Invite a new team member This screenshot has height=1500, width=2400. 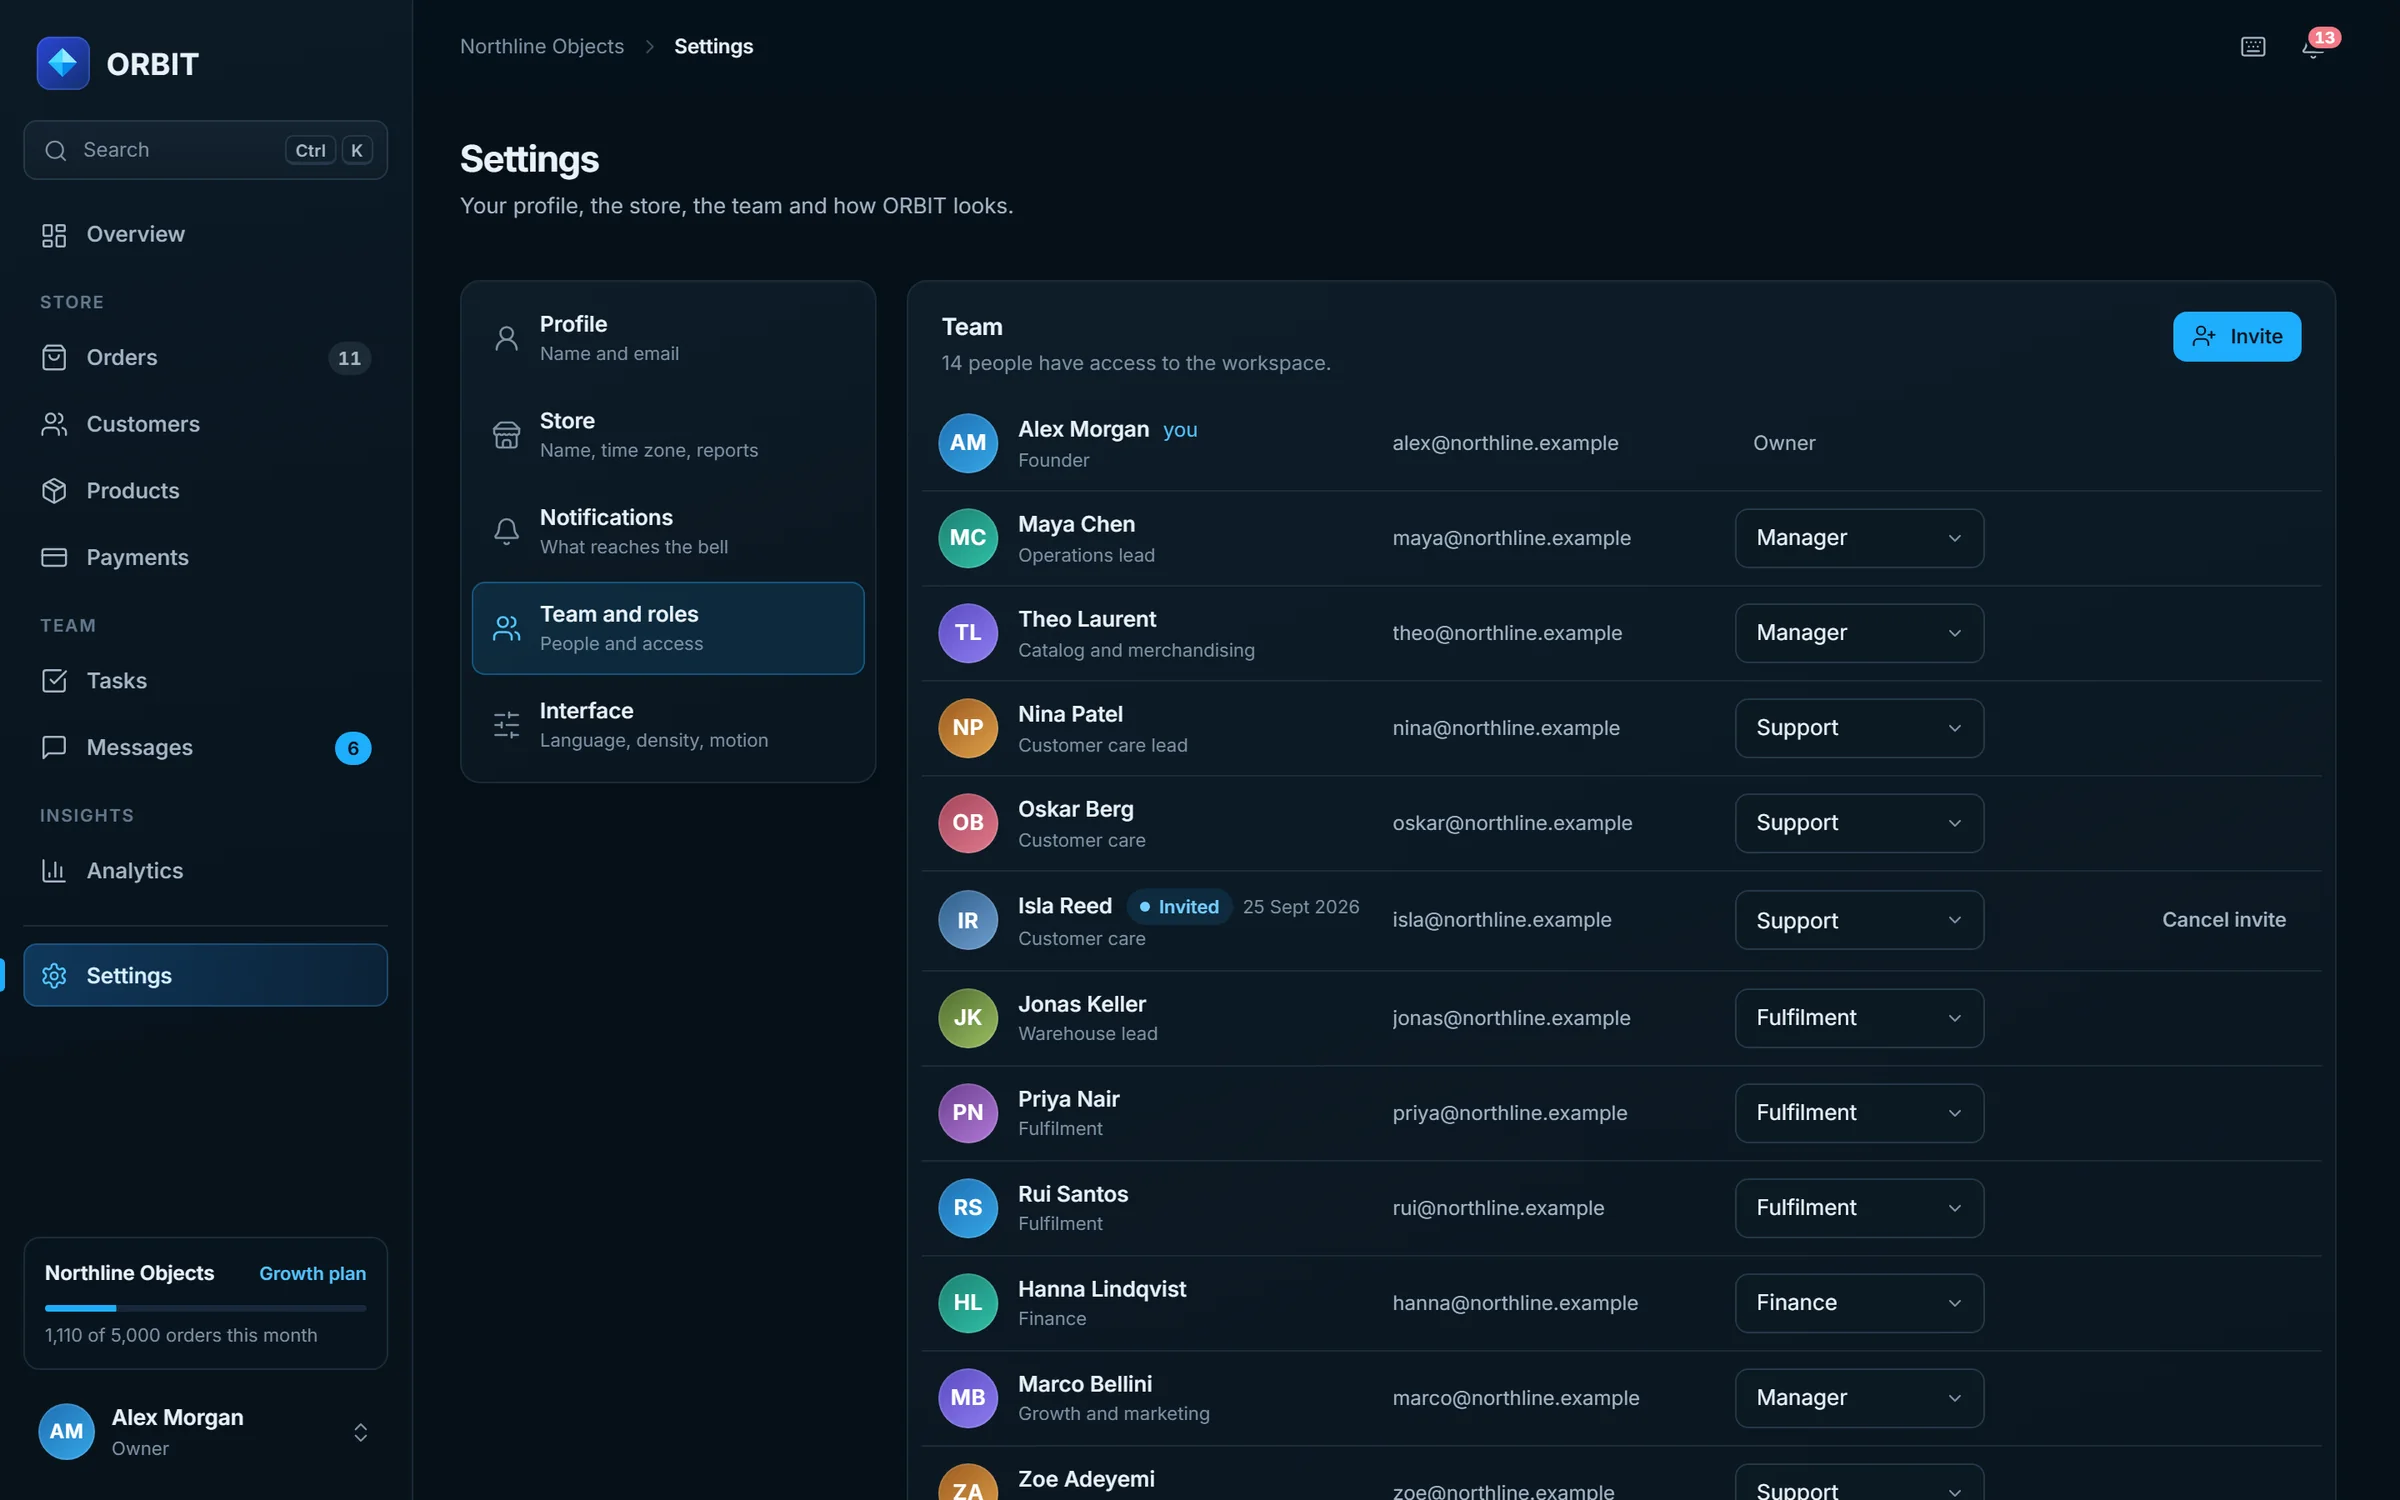2237,337
